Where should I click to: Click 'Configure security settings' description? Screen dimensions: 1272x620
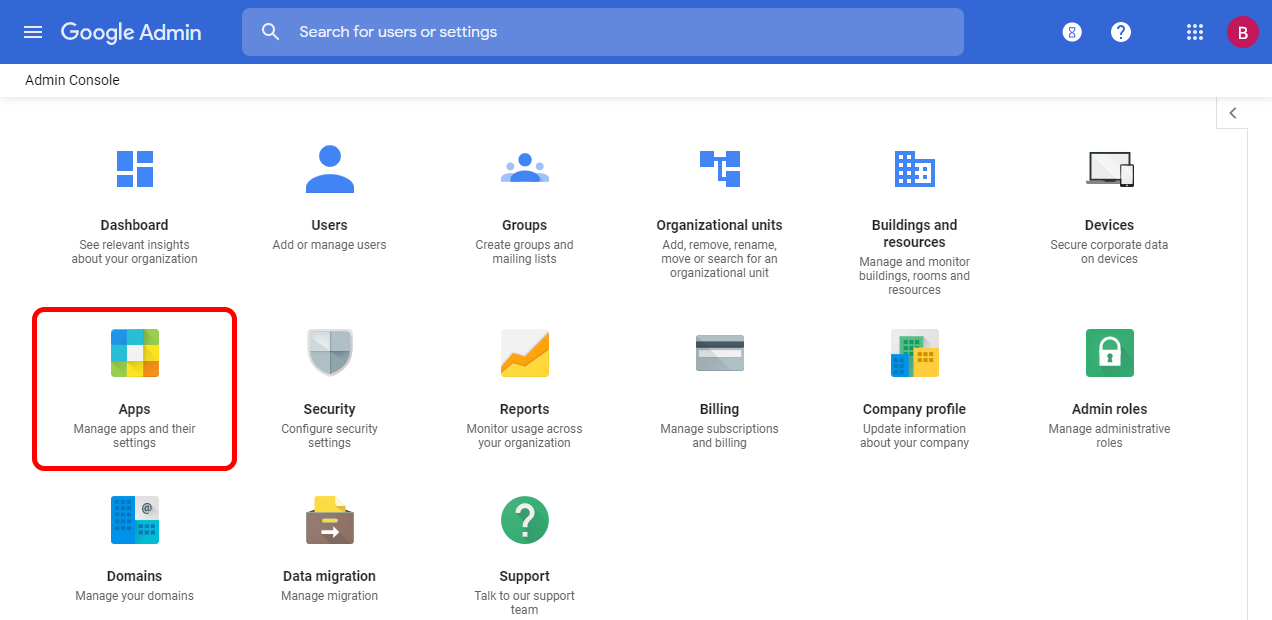click(x=330, y=436)
